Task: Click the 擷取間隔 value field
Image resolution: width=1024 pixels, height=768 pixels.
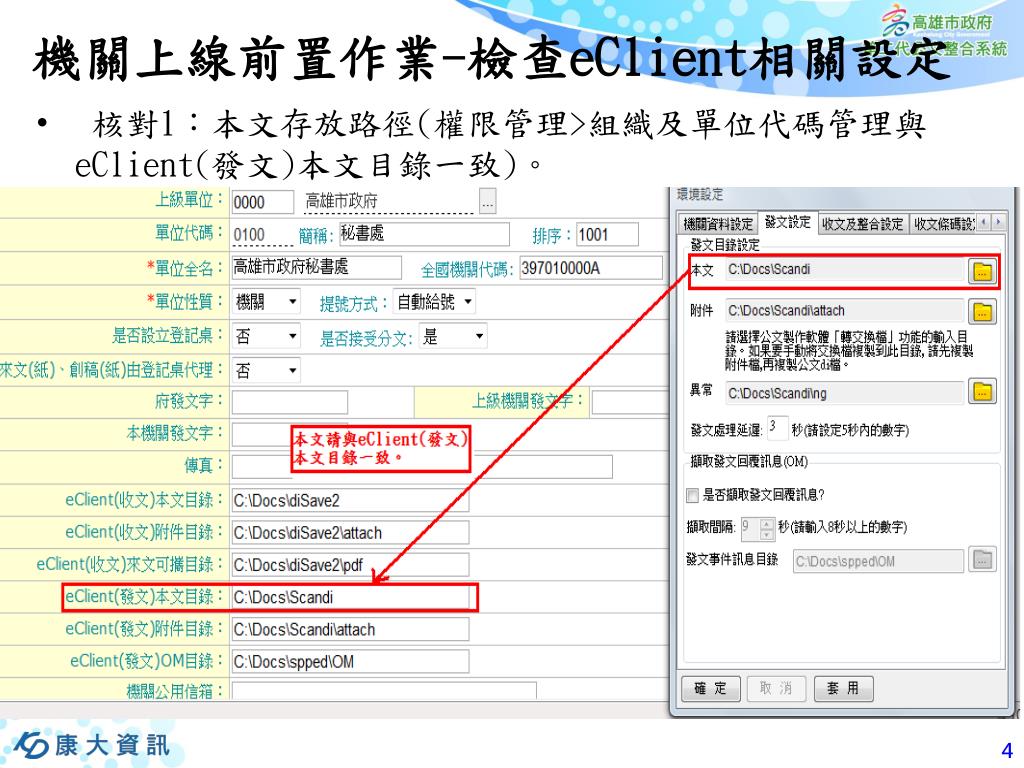Action: point(750,528)
